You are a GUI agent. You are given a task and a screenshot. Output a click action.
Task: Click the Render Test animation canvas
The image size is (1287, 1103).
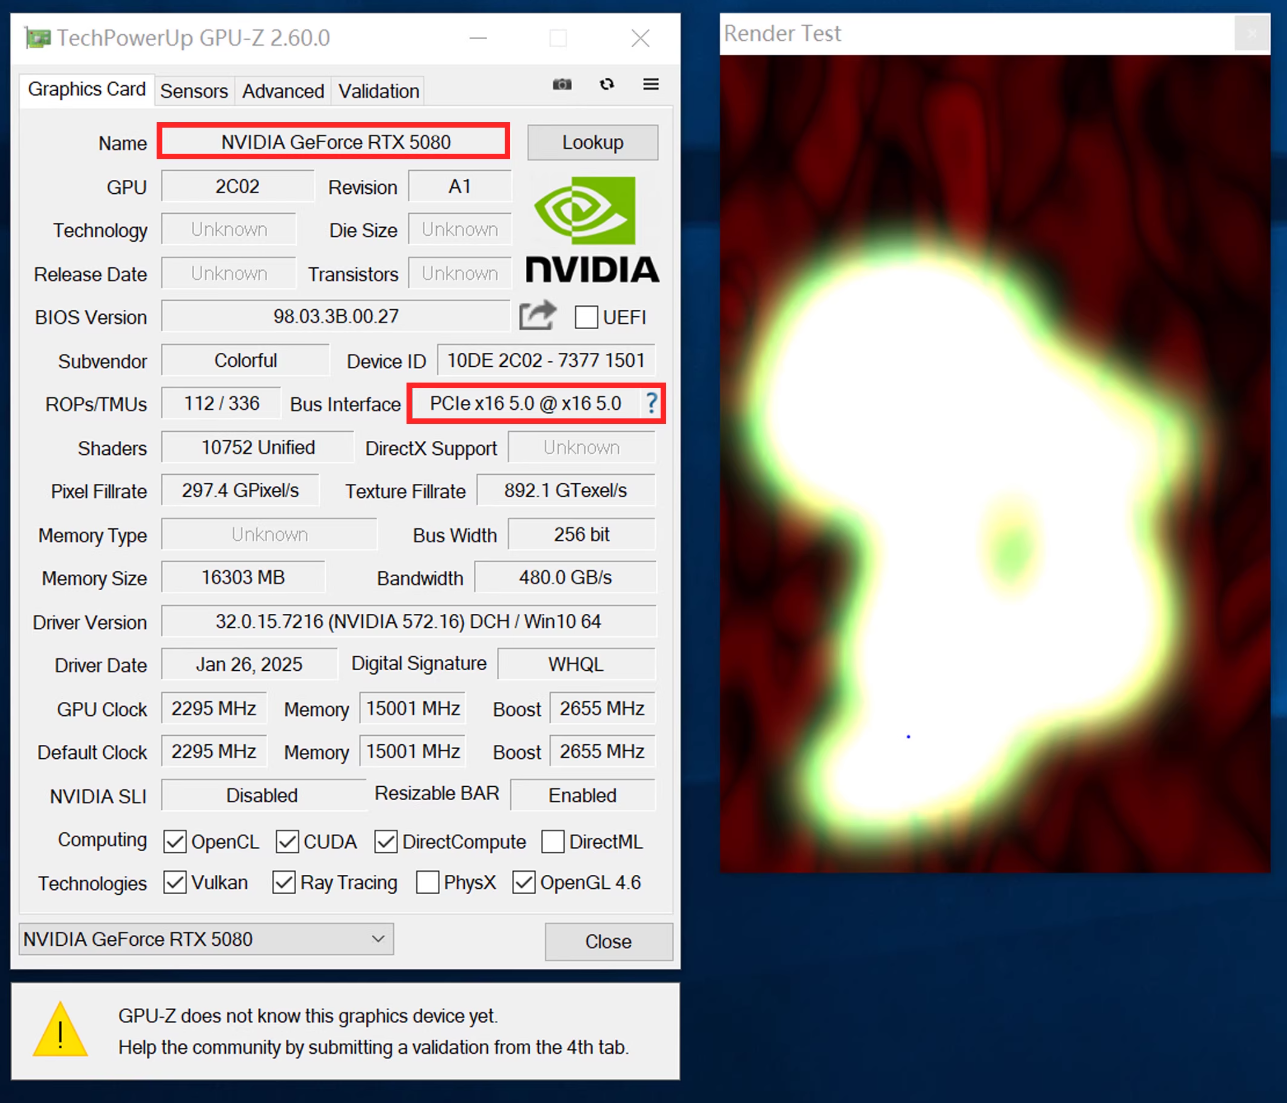(995, 463)
